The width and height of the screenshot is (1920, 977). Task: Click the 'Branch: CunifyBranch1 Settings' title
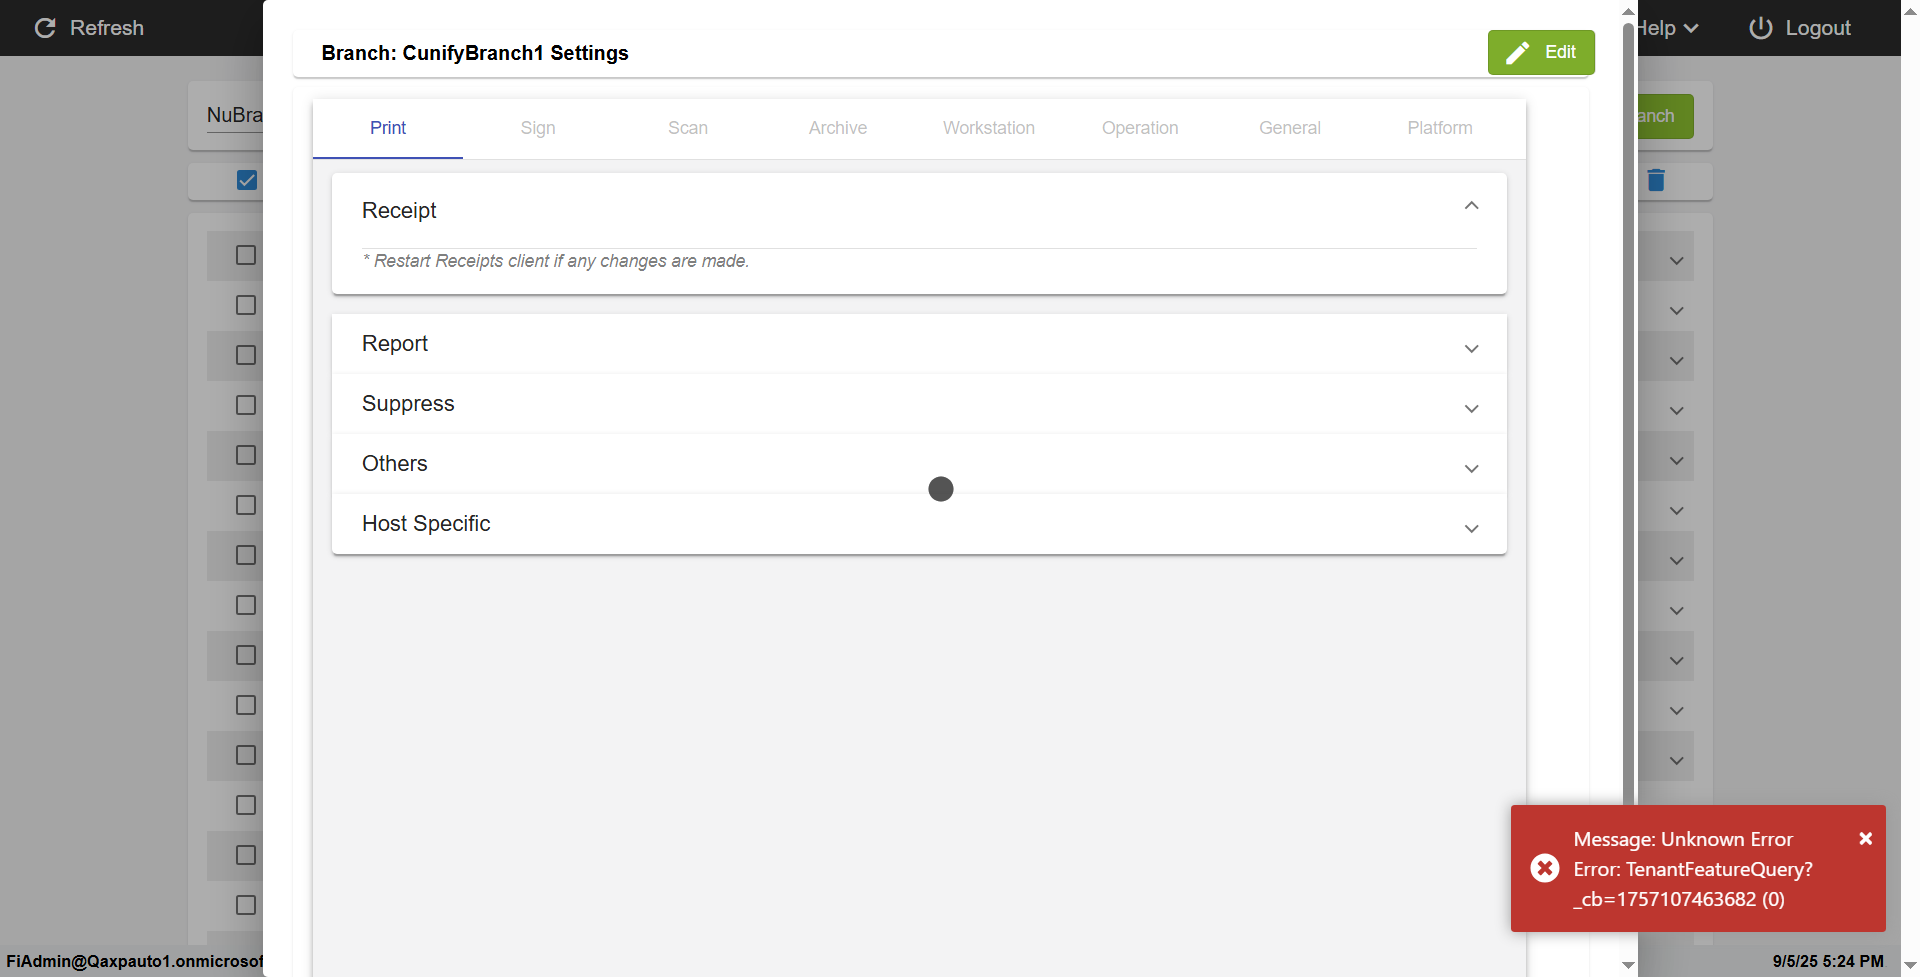click(475, 53)
